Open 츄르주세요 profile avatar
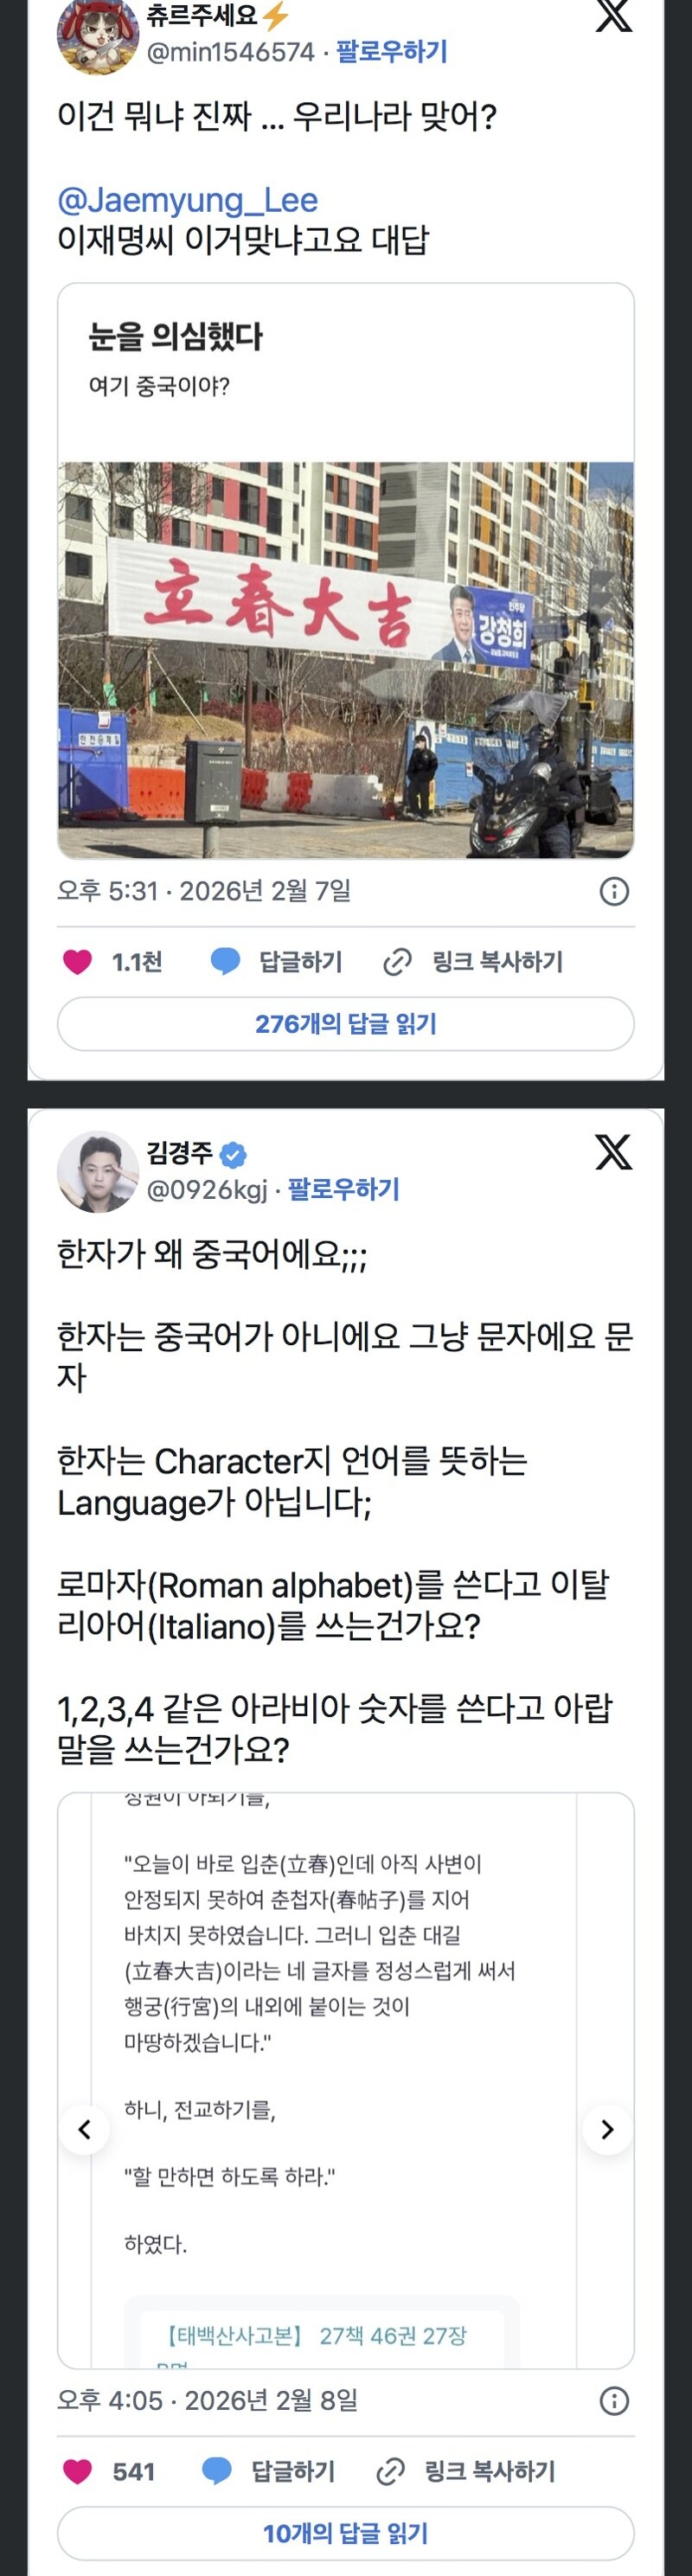692x2576 pixels. click(x=97, y=36)
